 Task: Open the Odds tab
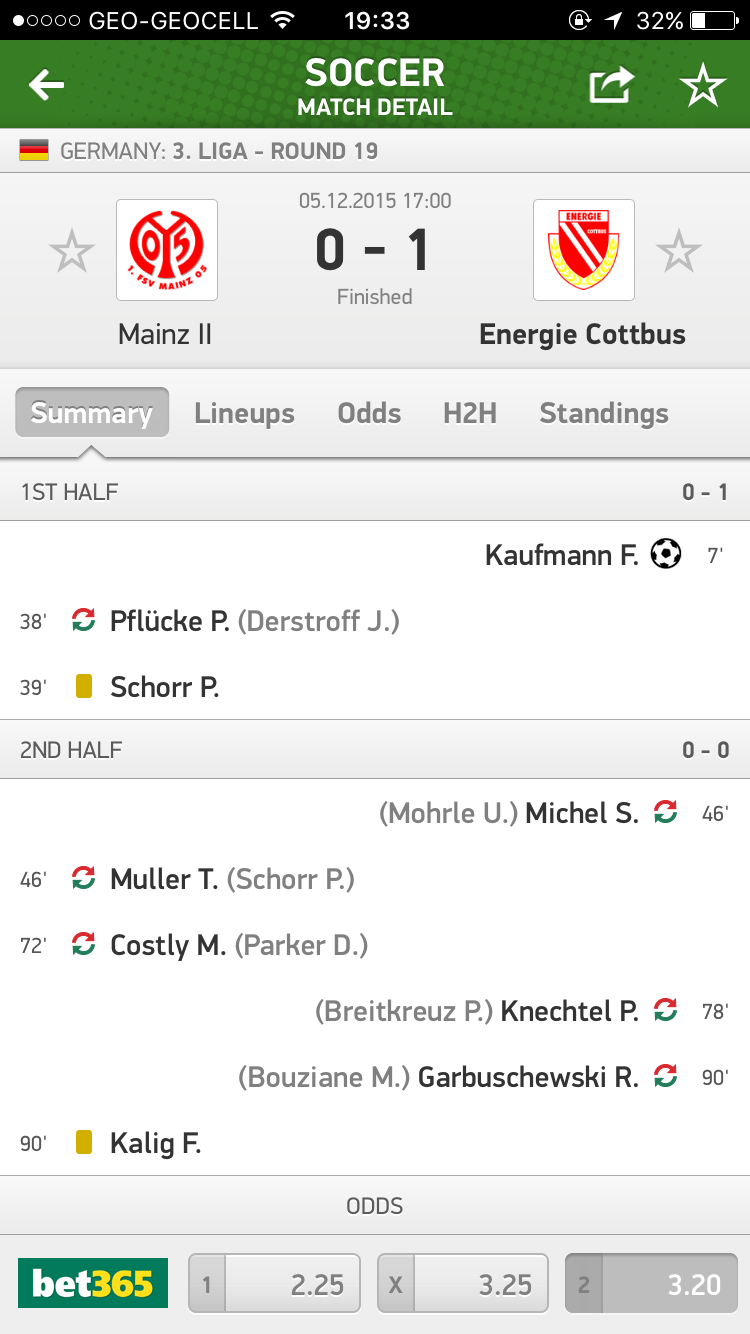(369, 413)
